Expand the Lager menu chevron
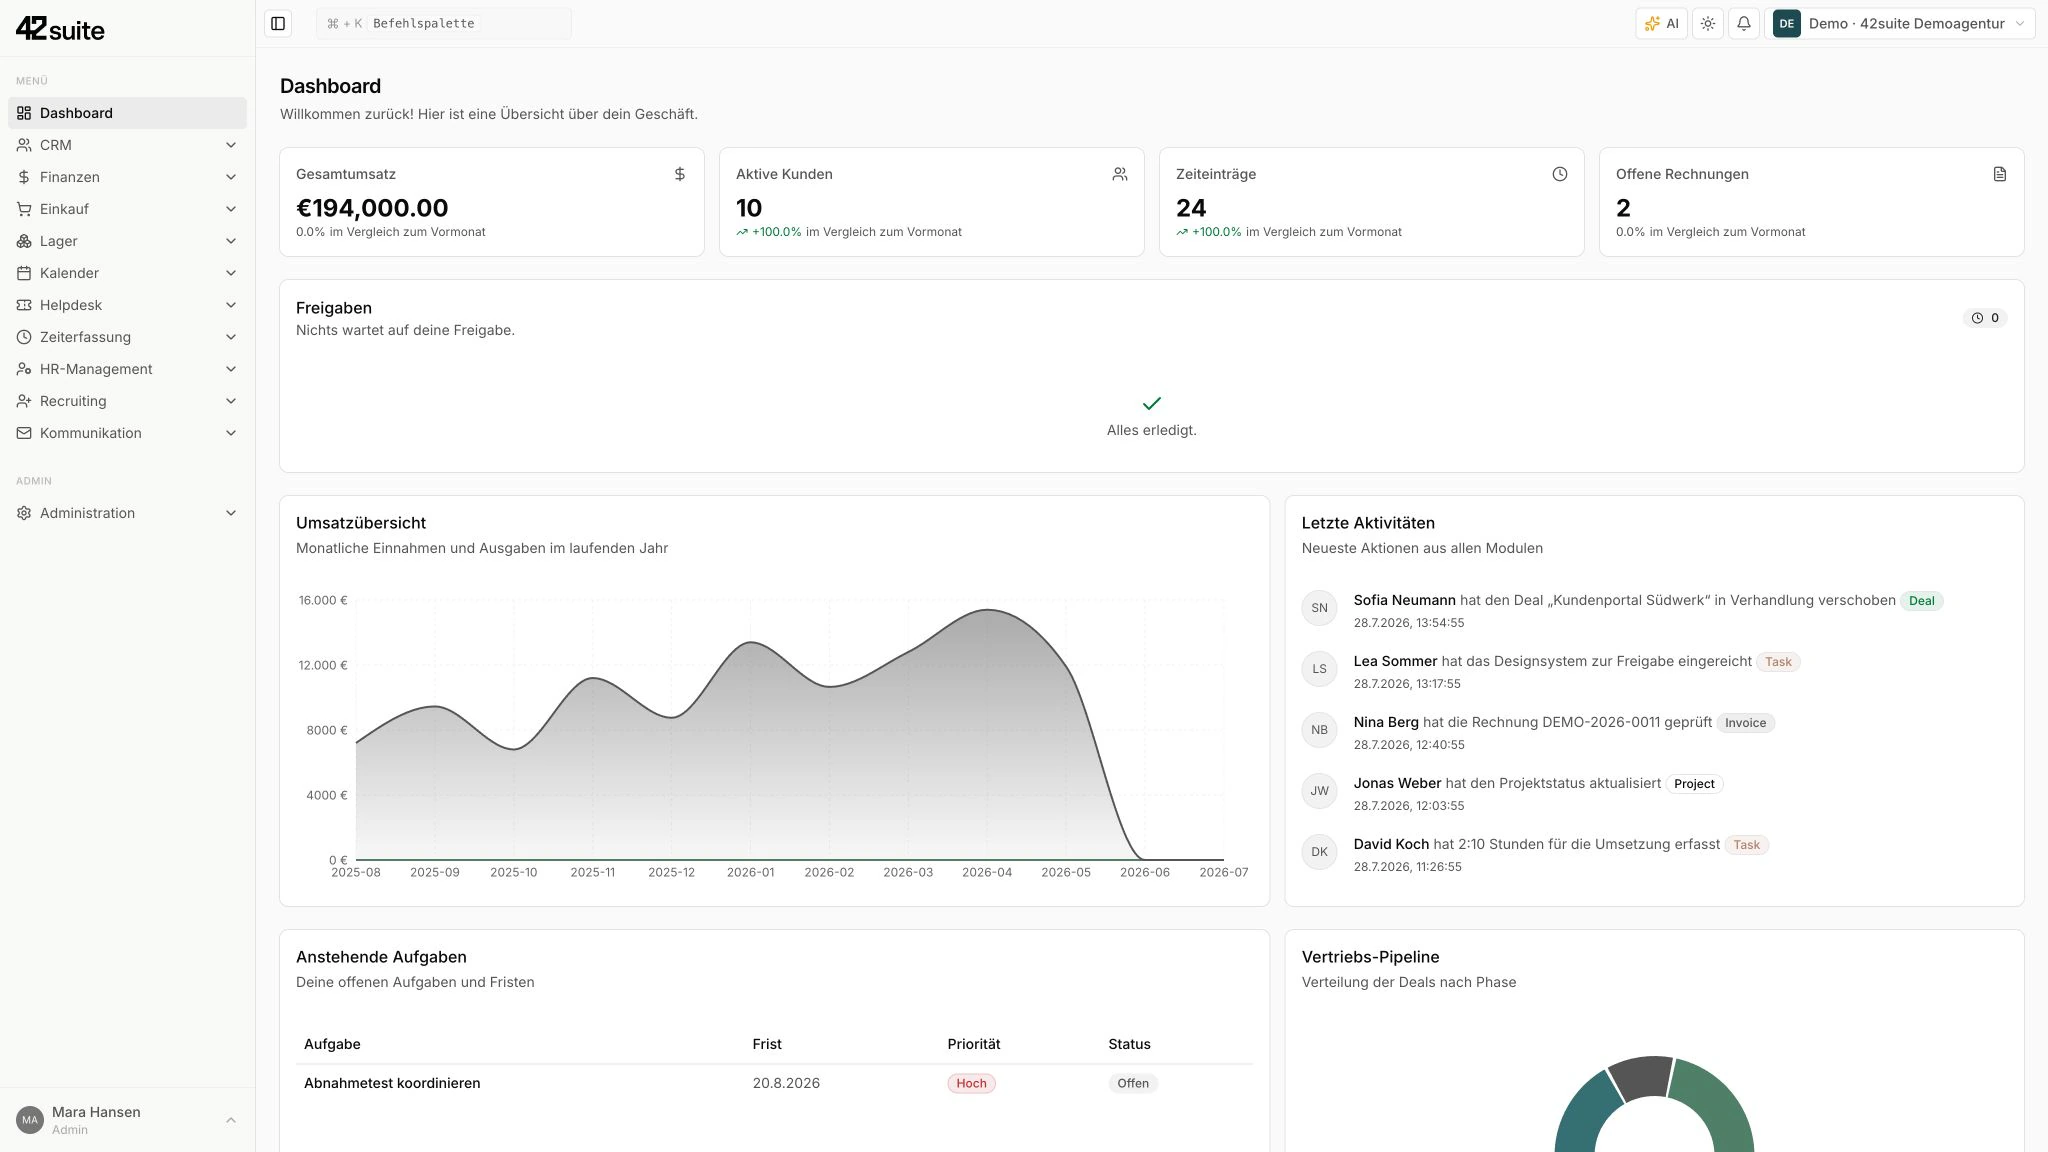The image size is (2048, 1152). [231, 241]
